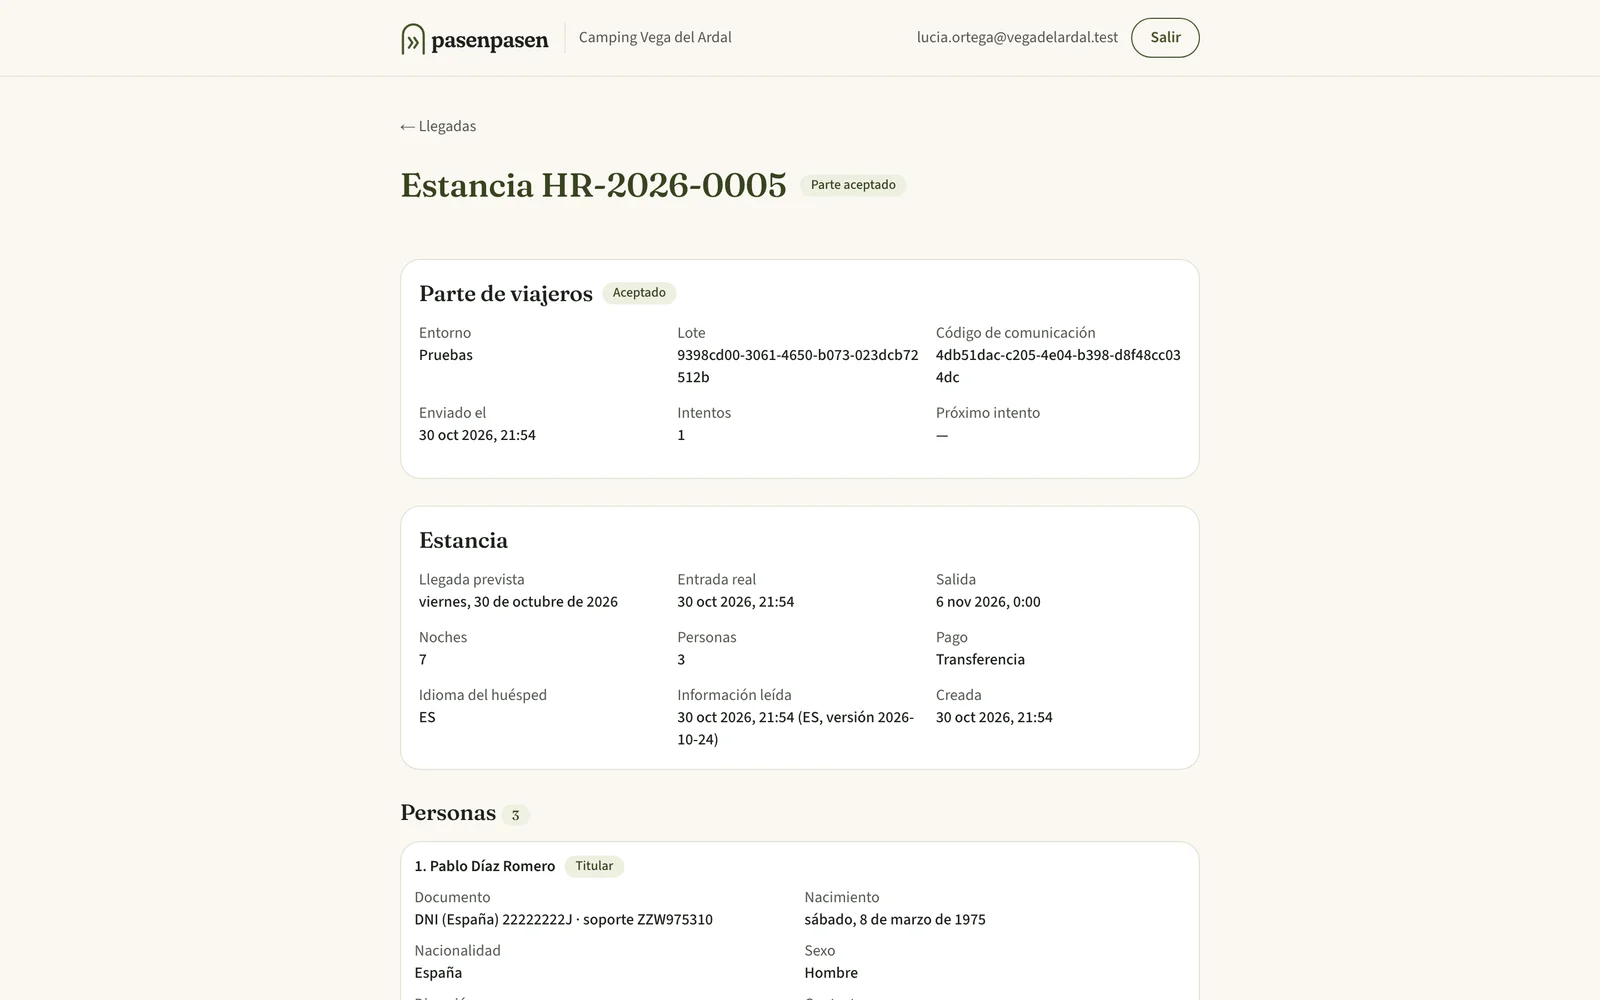Click the Salida value 6 nov 2026, 0:00
The image size is (1600, 1000).
(988, 602)
